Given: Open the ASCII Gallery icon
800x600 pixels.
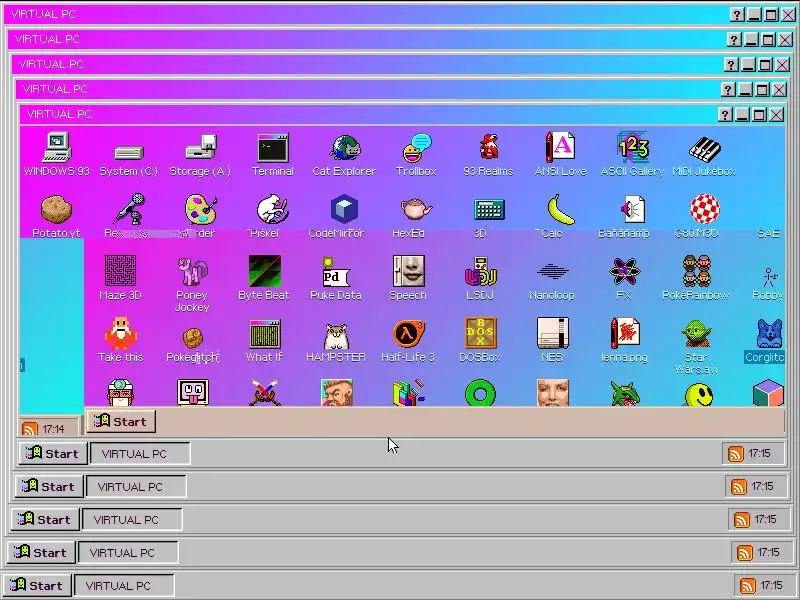Looking at the screenshot, I should pyautogui.click(x=633, y=147).
